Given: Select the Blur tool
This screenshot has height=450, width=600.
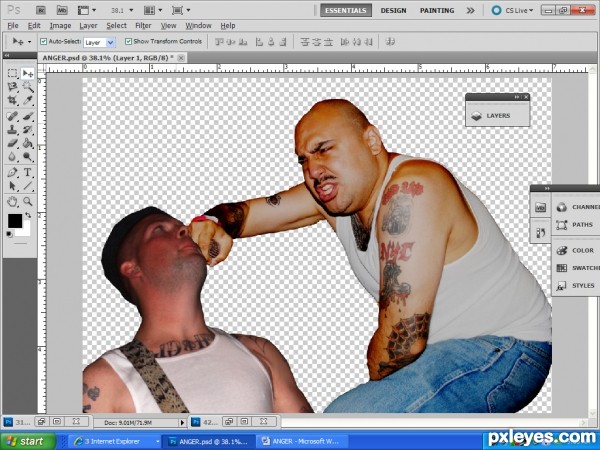Looking at the screenshot, I should 13,157.
